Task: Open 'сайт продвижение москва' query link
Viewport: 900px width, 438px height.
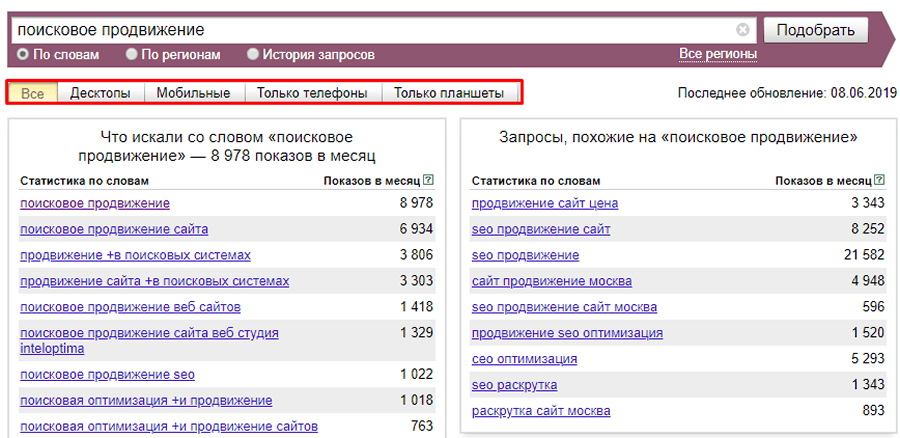Action: (x=551, y=281)
